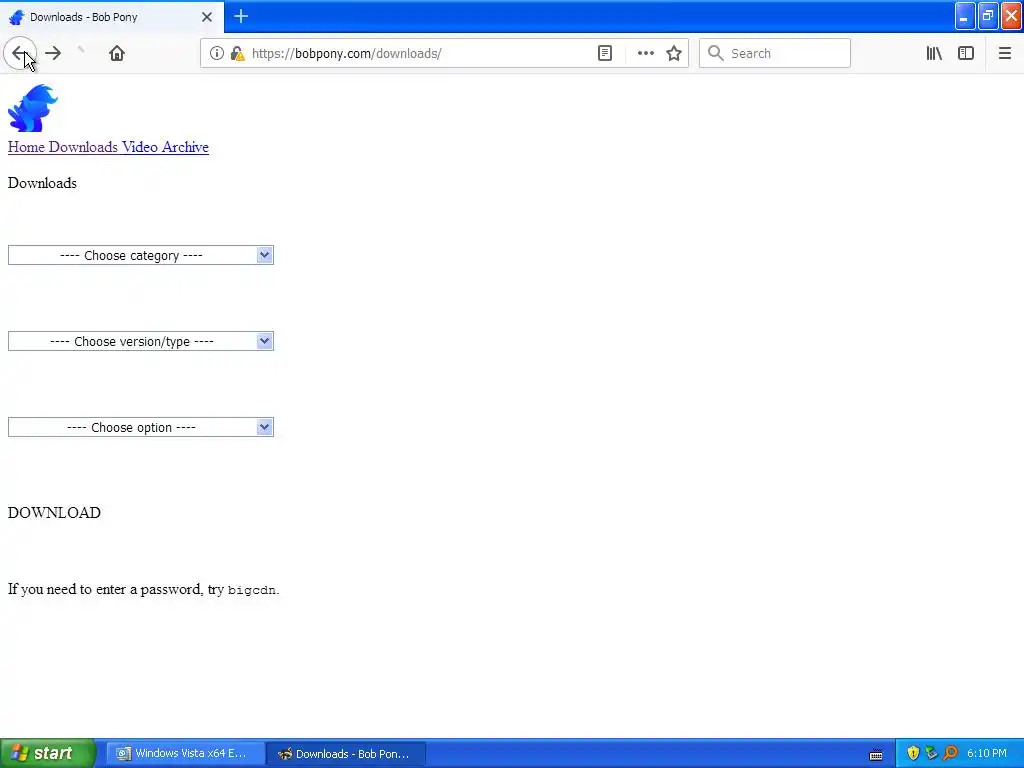Go back using the browser back arrow
This screenshot has height=768, width=1024.
tap(20, 53)
